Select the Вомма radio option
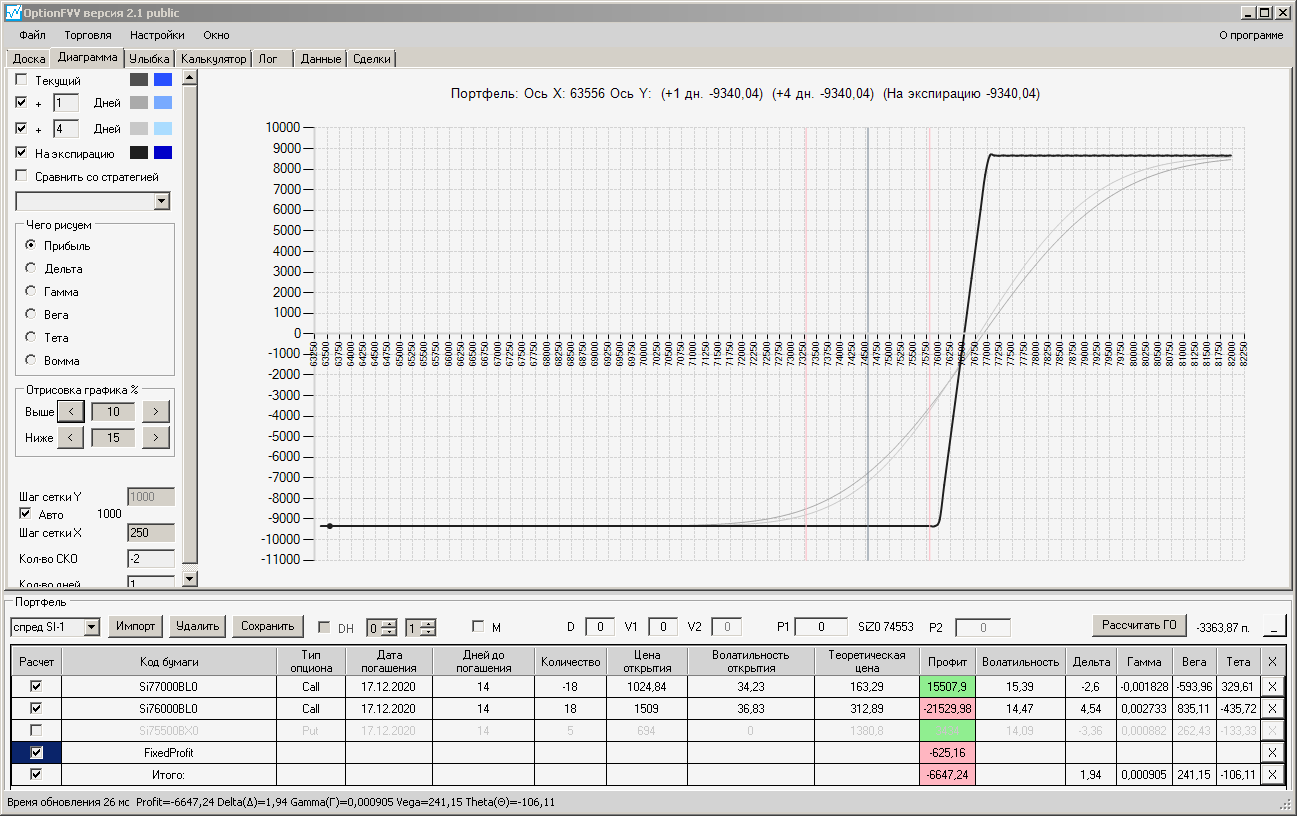Image resolution: width=1297 pixels, height=816 pixels. (31, 360)
